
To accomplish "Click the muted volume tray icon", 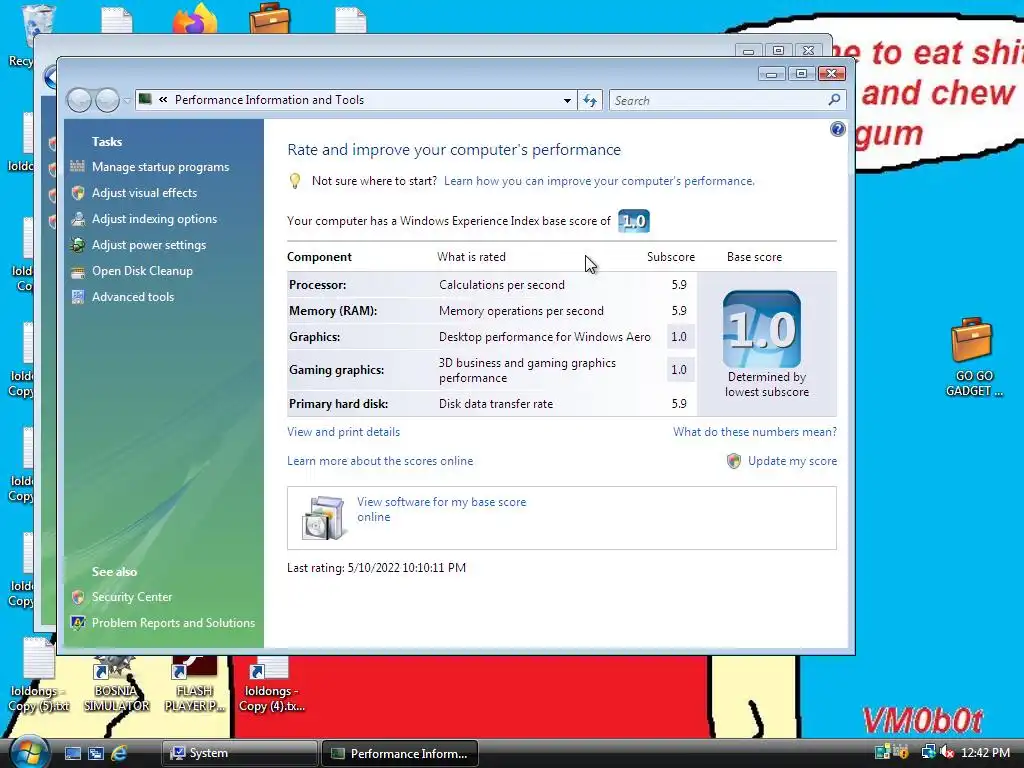I will (948, 753).
